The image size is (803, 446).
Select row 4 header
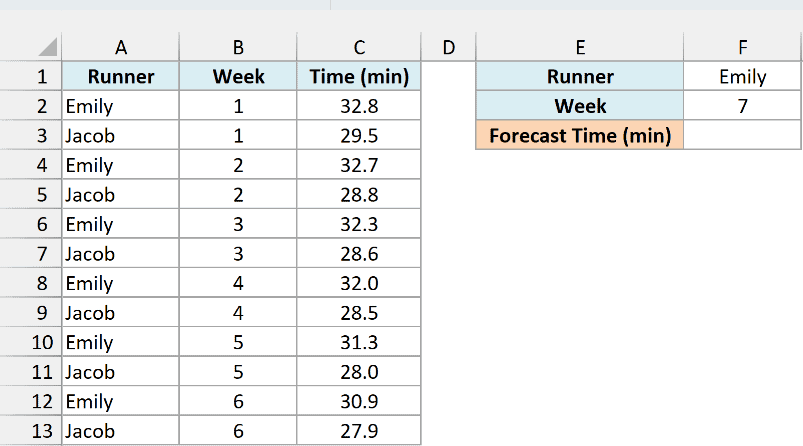coord(31,165)
